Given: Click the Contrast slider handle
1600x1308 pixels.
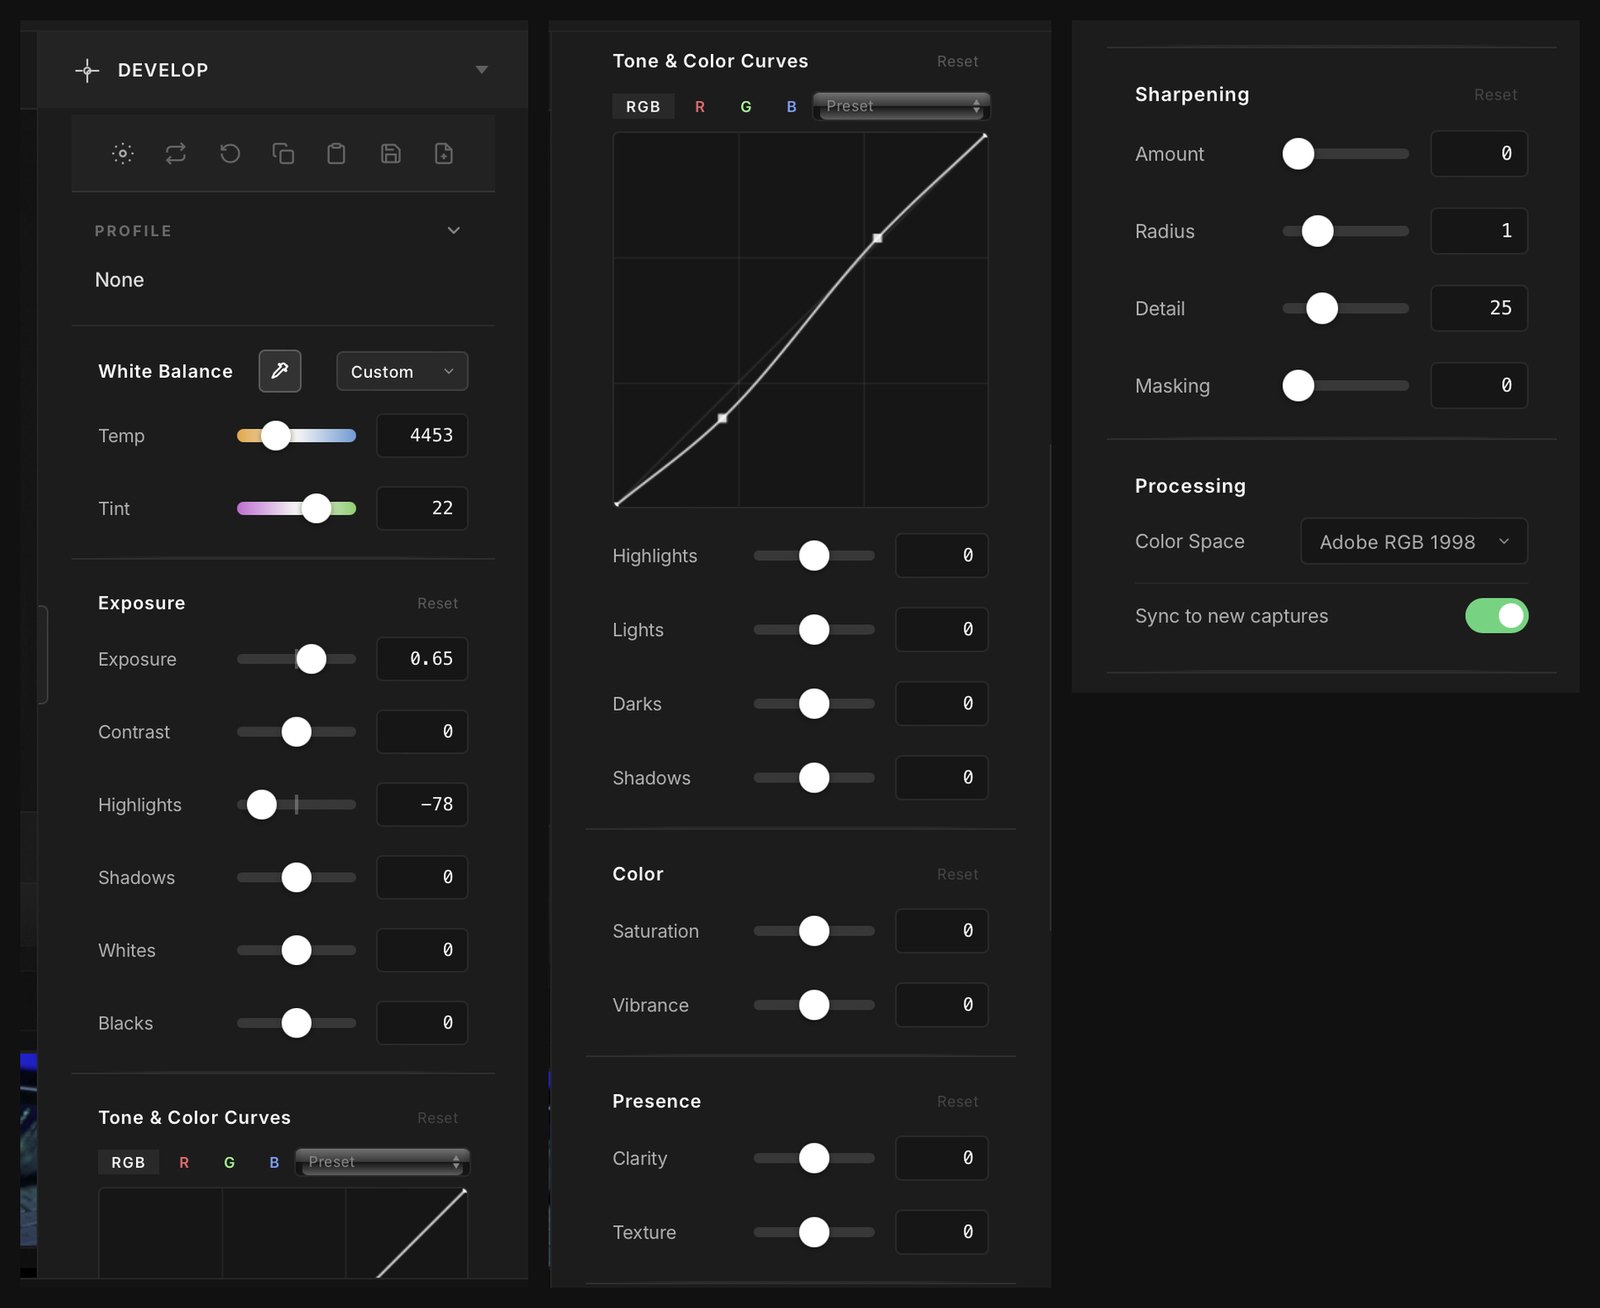Looking at the screenshot, I should click(296, 732).
